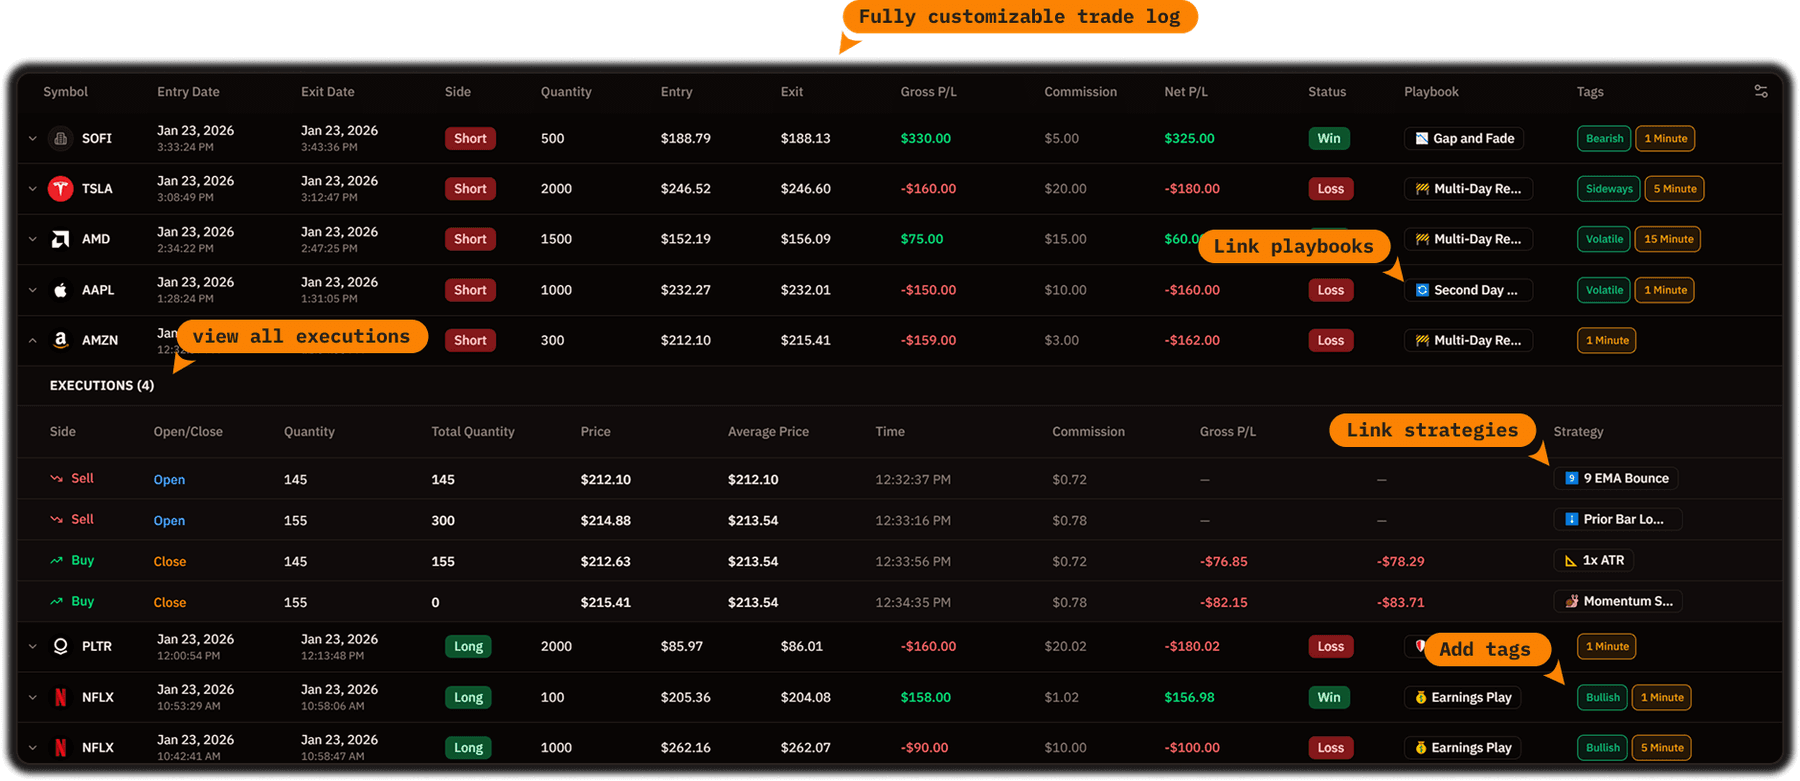Select execution gross P/L -$76.85
The height and width of the screenshot is (781, 1800).
(x=1224, y=561)
